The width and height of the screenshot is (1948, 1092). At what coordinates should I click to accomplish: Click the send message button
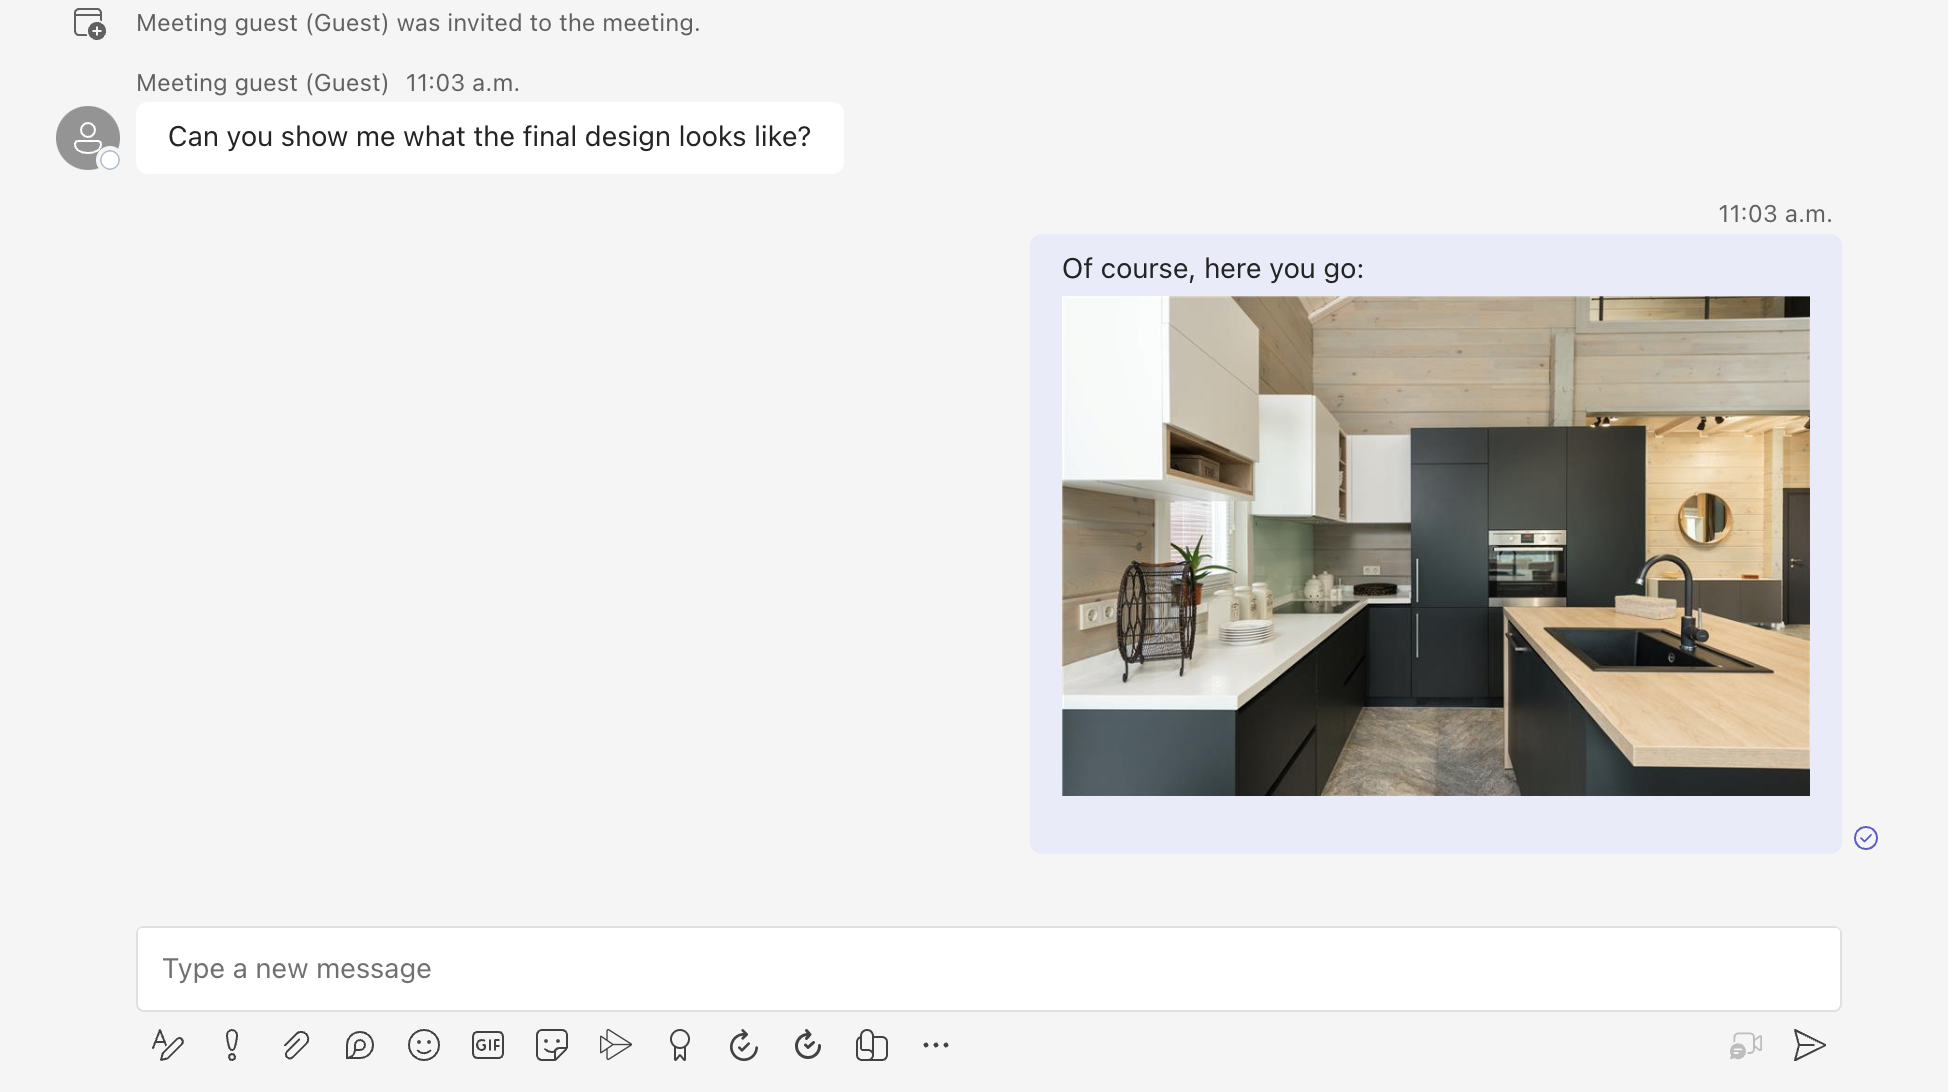click(1810, 1044)
